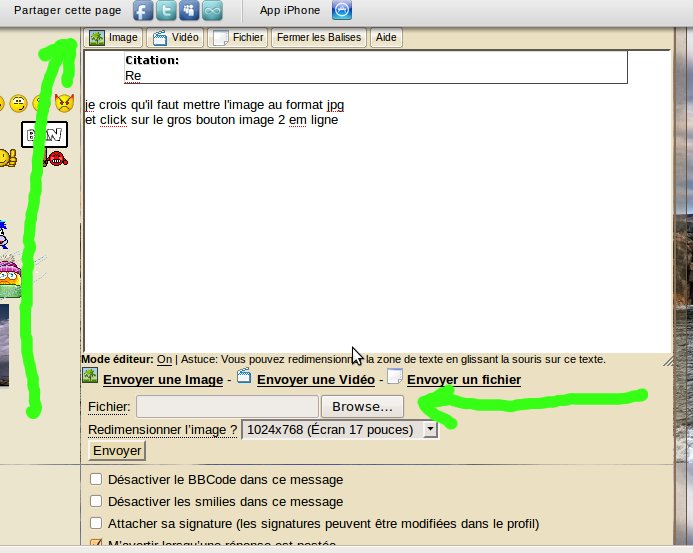Click the Envoyer une Image link
Screen dimensions: 693x553
pos(162,380)
